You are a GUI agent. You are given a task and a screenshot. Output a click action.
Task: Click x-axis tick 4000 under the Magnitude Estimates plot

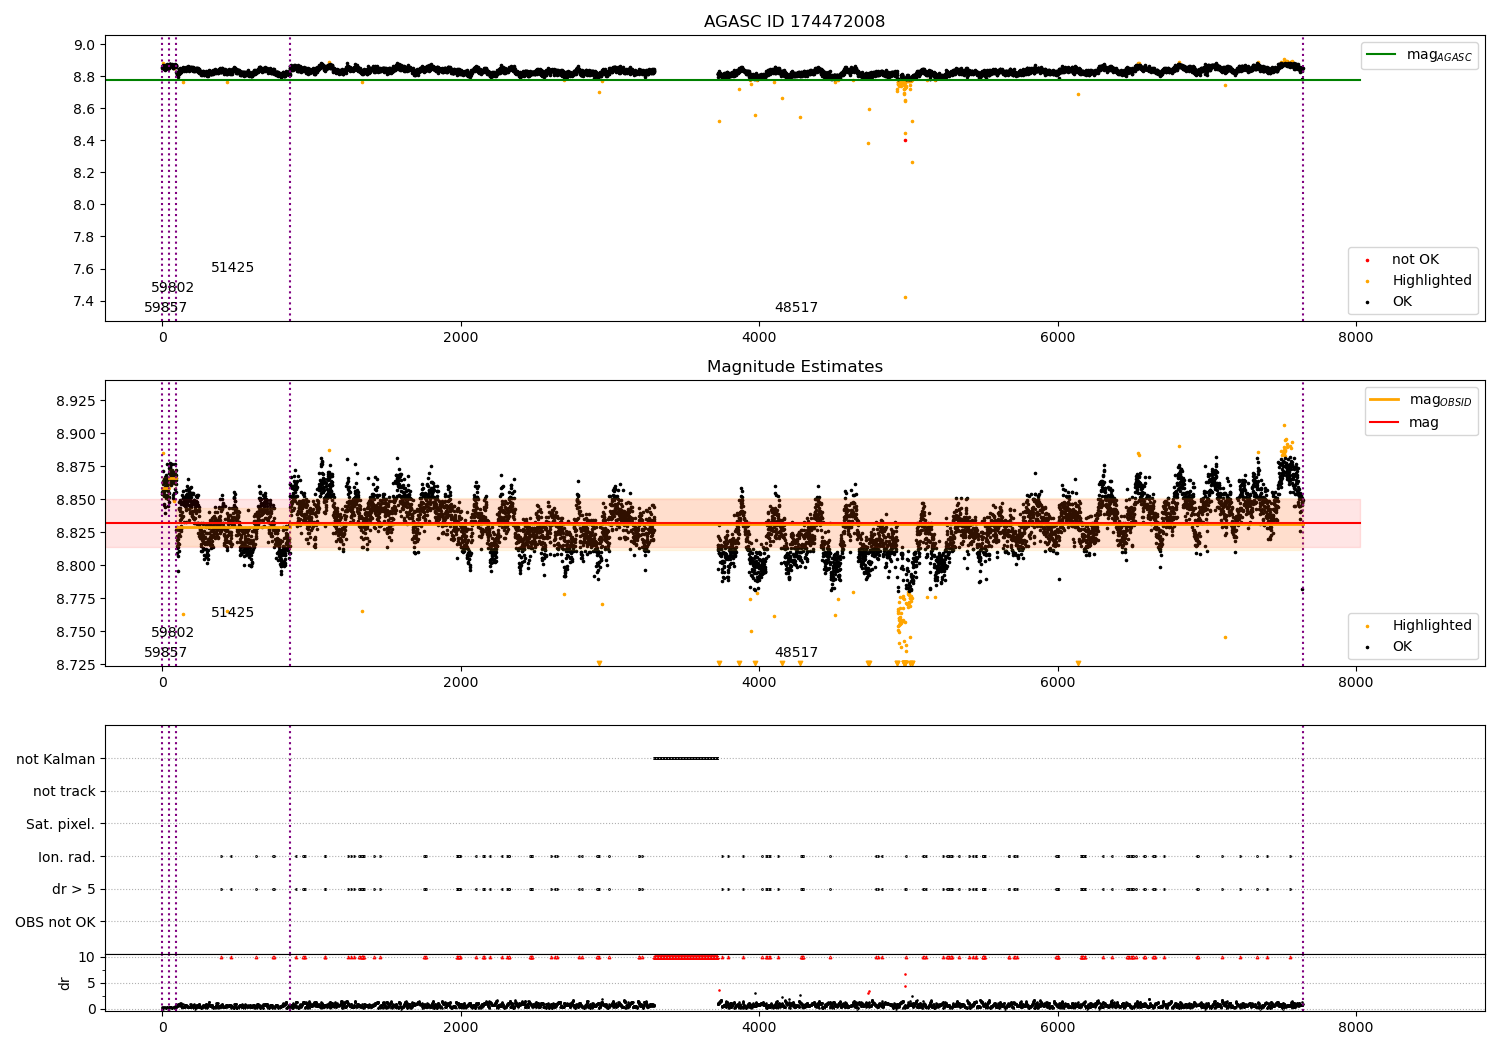759,682
